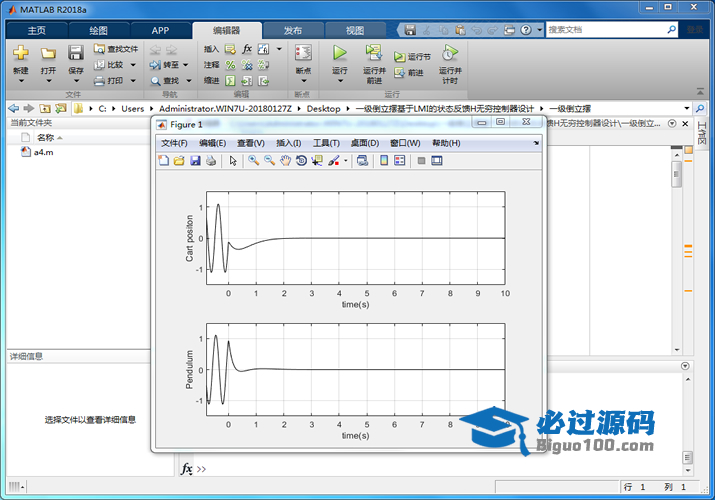
Task: Click 运行节 (Run Section)
Action: [412, 57]
